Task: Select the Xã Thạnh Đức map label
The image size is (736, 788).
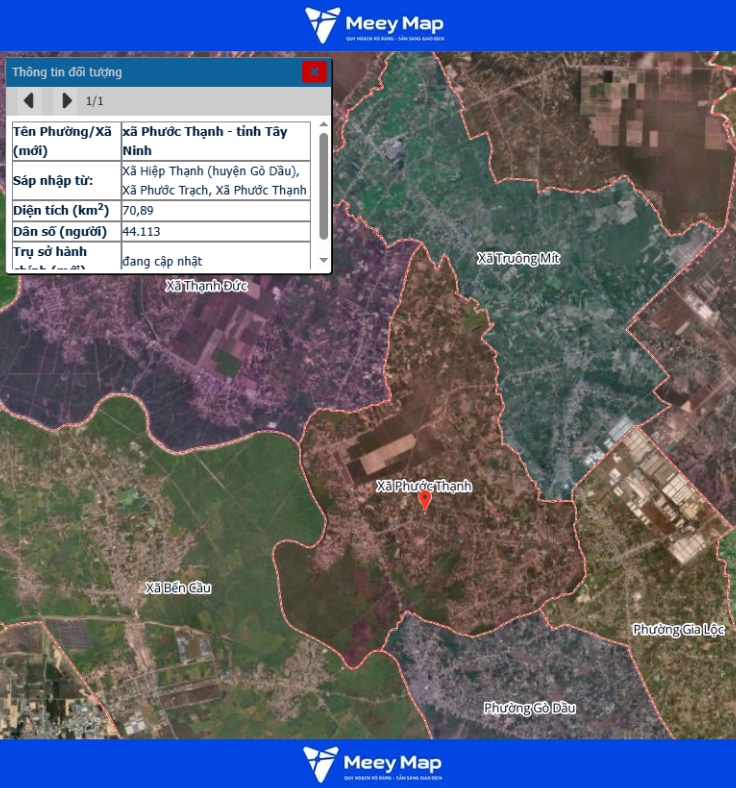Action: 206,286
